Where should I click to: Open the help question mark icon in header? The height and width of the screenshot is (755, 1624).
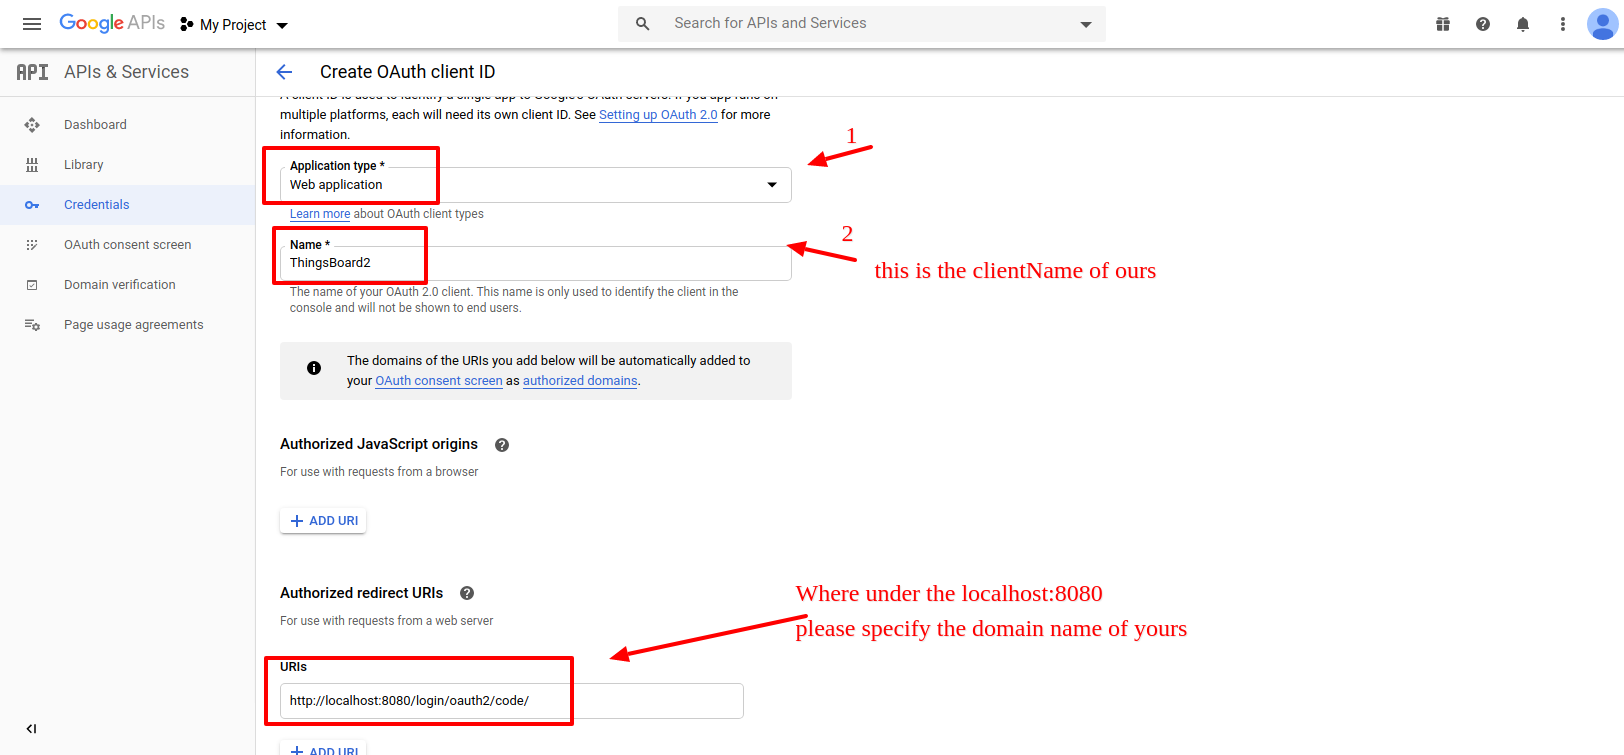pos(1483,24)
